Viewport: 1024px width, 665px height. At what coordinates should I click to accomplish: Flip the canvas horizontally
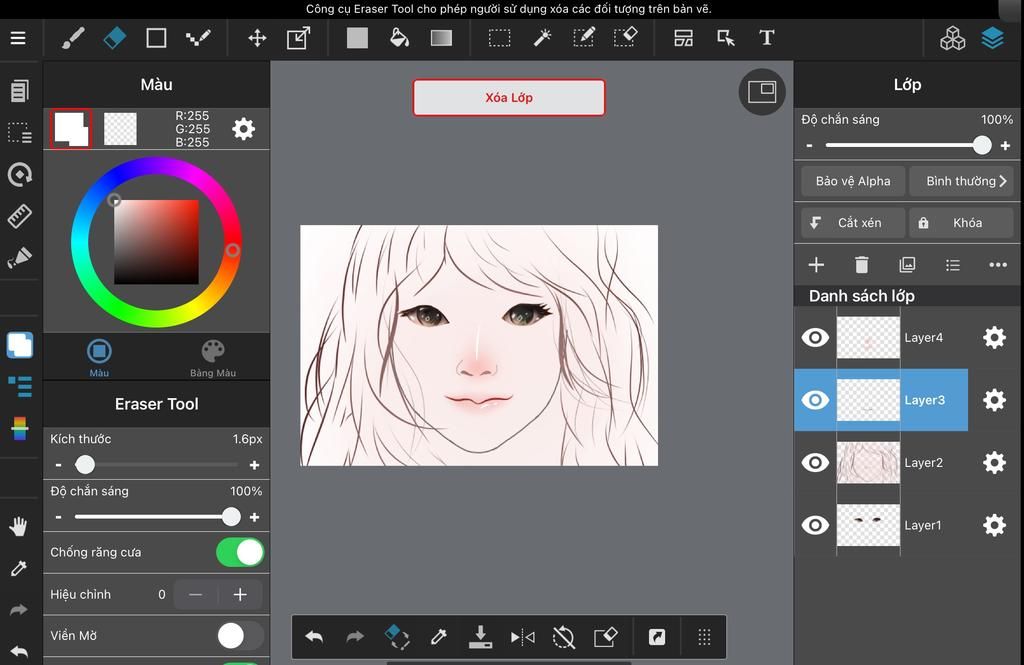coord(522,637)
